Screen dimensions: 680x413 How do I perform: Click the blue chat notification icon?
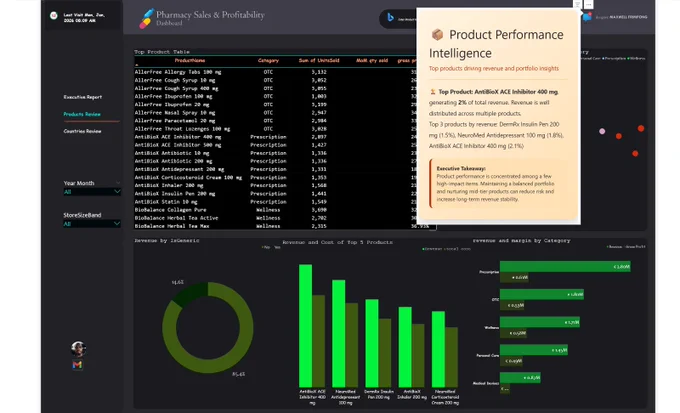[x=587, y=17]
